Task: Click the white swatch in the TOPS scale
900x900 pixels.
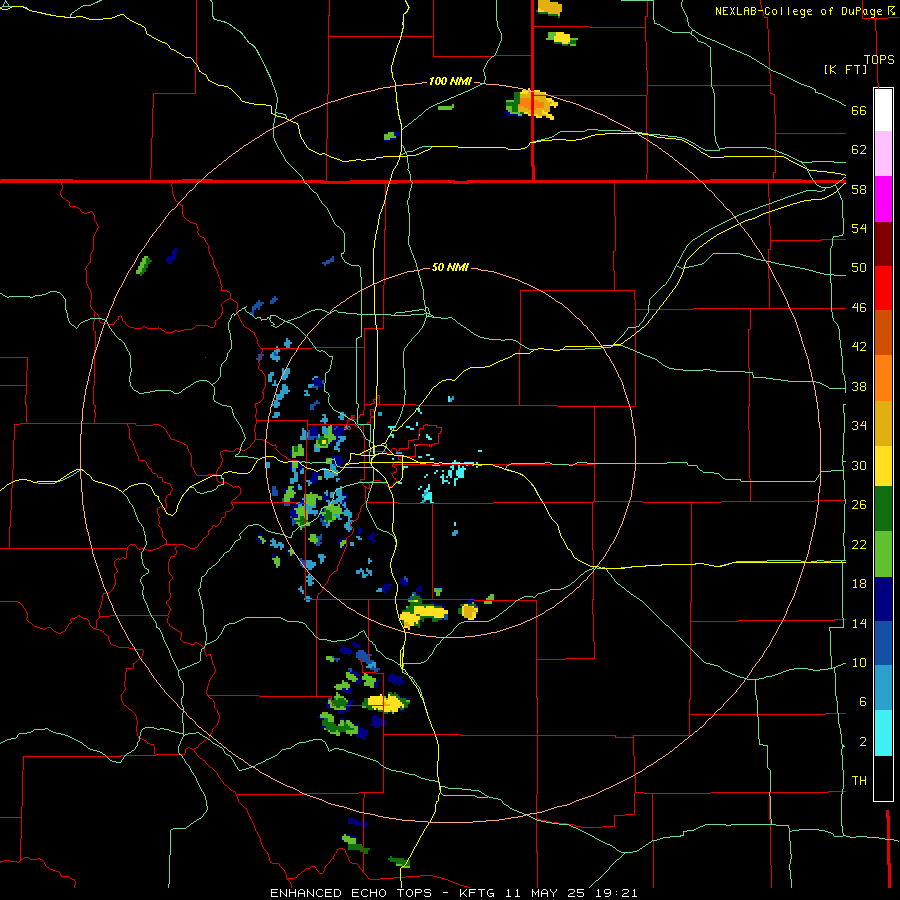Action: pos(883,110)
